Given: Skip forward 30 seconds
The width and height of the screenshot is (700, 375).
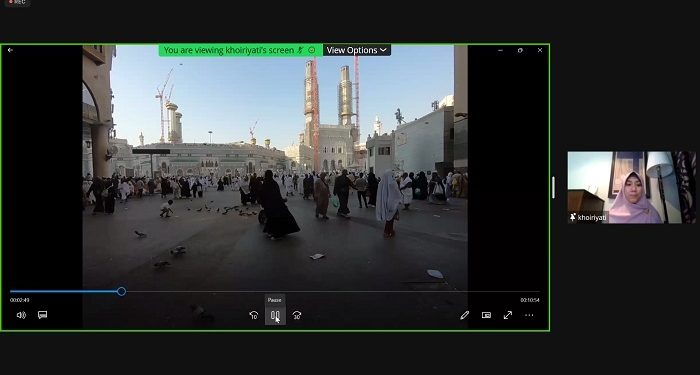Looking at the screenshot, I should pyautogui.click(x=297, y=315).
